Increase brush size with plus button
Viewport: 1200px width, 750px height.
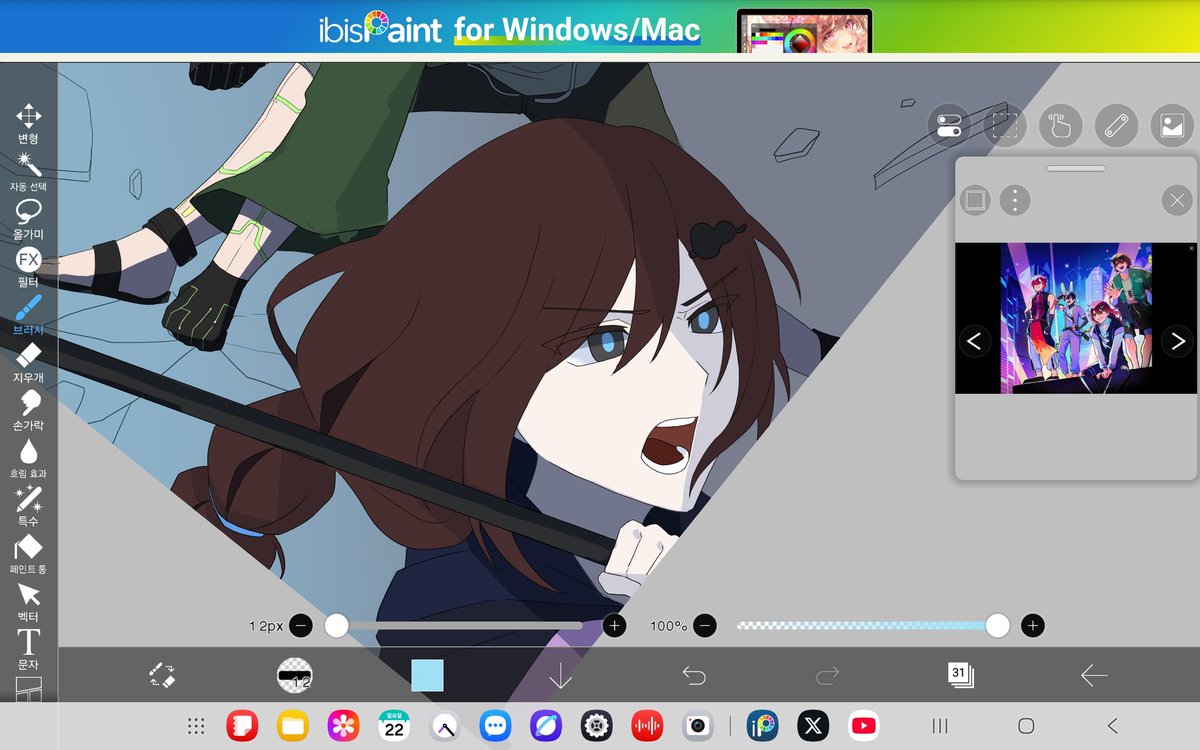click(x=614, y=626)
